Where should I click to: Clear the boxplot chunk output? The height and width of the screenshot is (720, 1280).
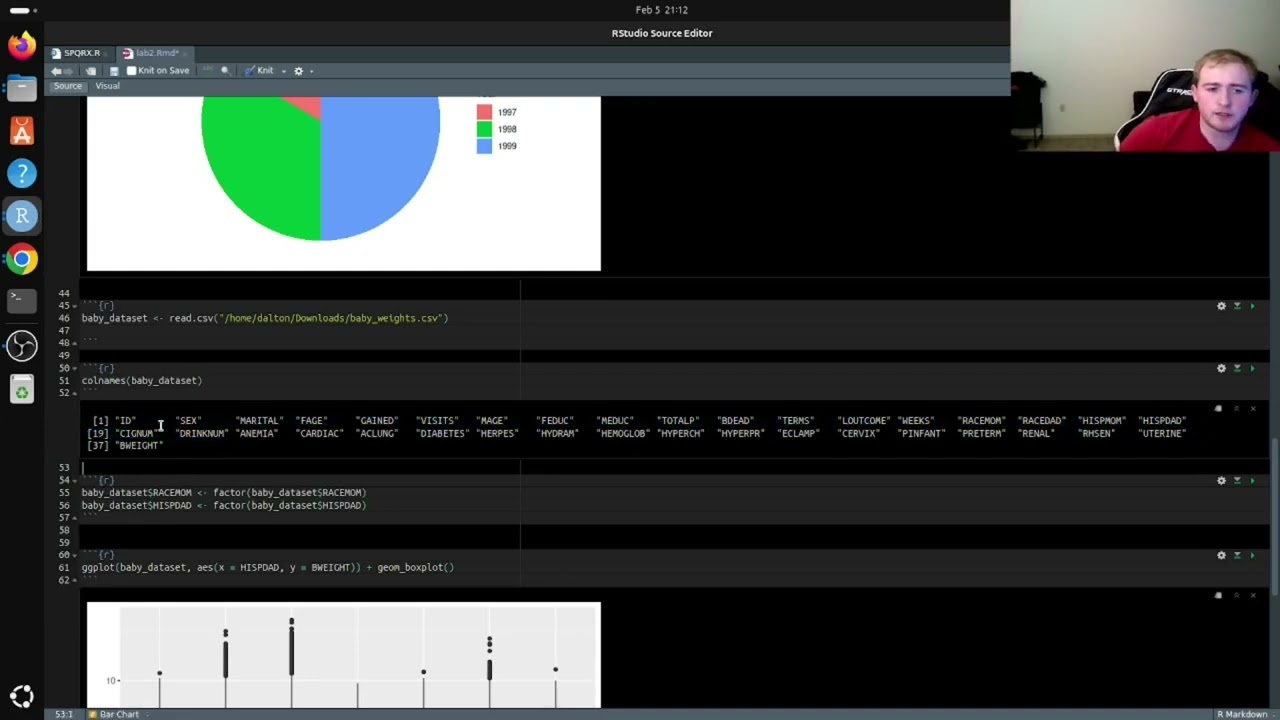pos(1253,596)
